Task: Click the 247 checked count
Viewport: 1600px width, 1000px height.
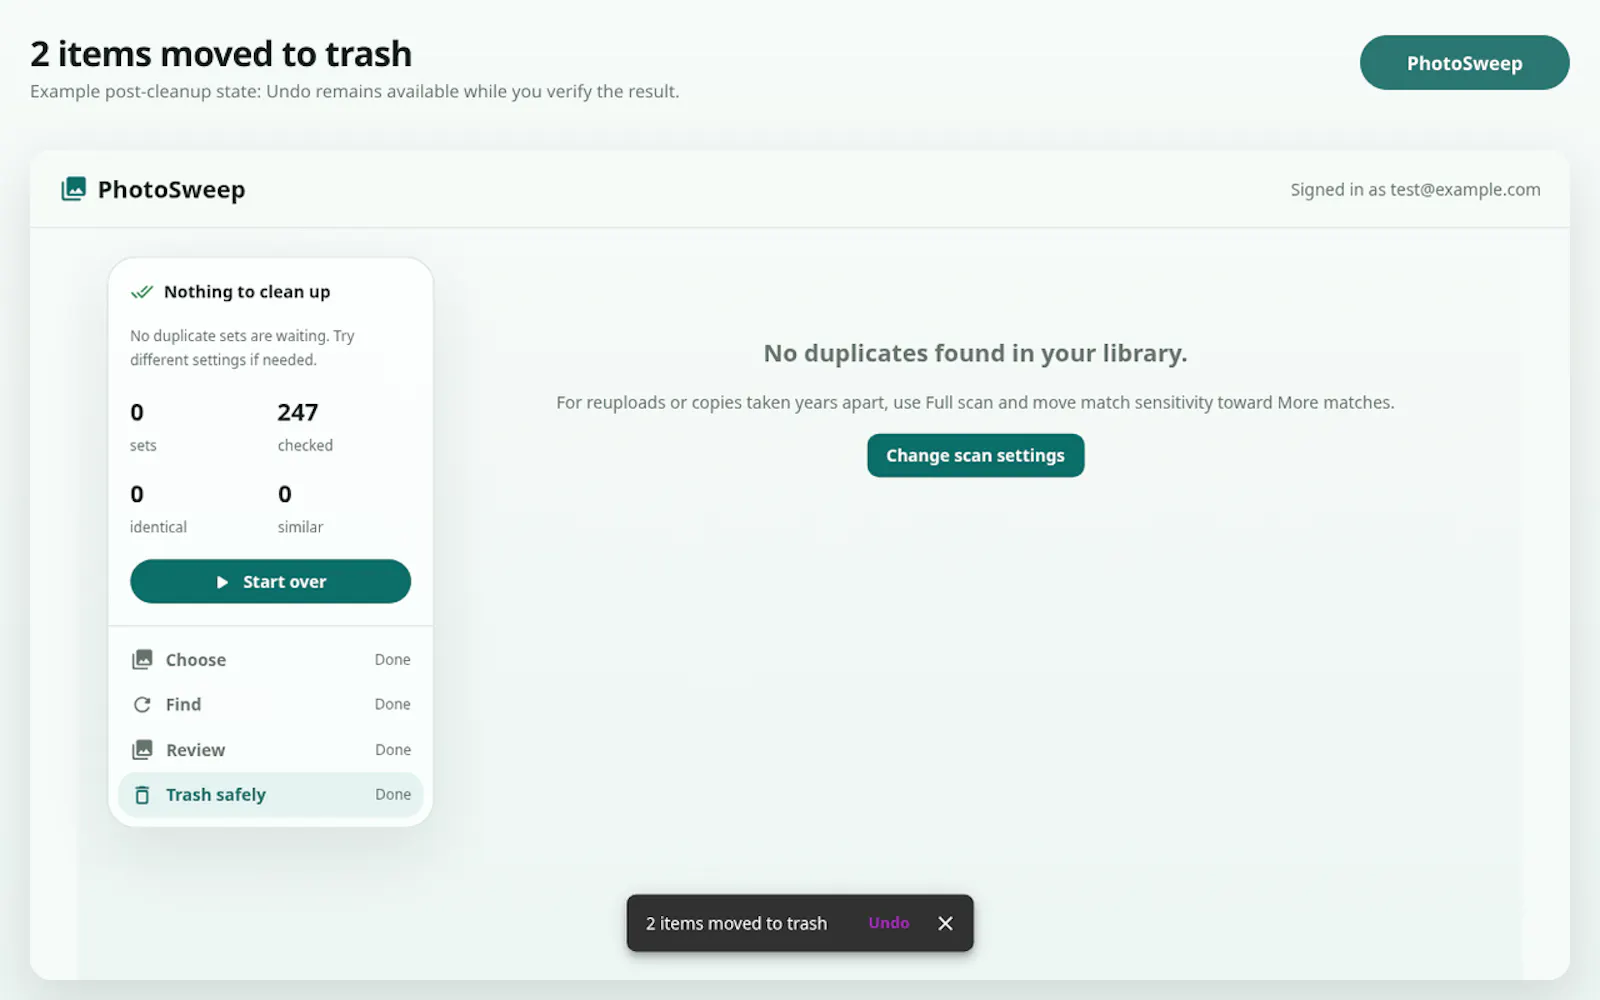Action: coord(305,427)
